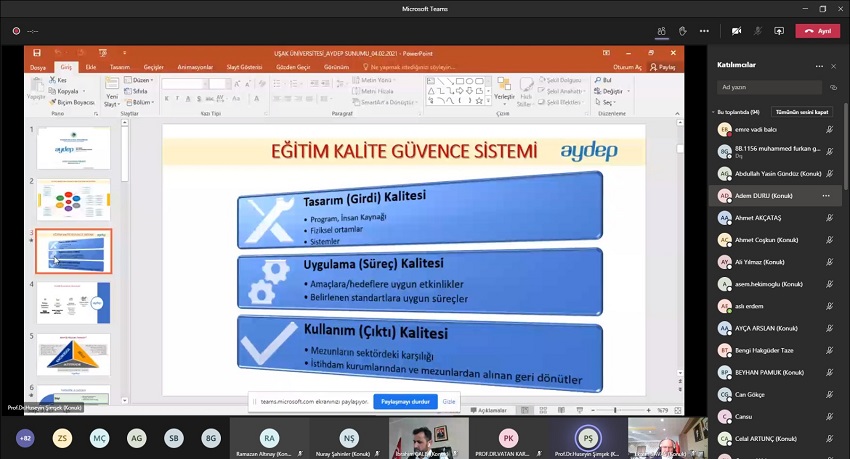Open the raise hand reactions icon
This screenshot has width=850, height=459.
pyautogui.click(x=683, y=31)
